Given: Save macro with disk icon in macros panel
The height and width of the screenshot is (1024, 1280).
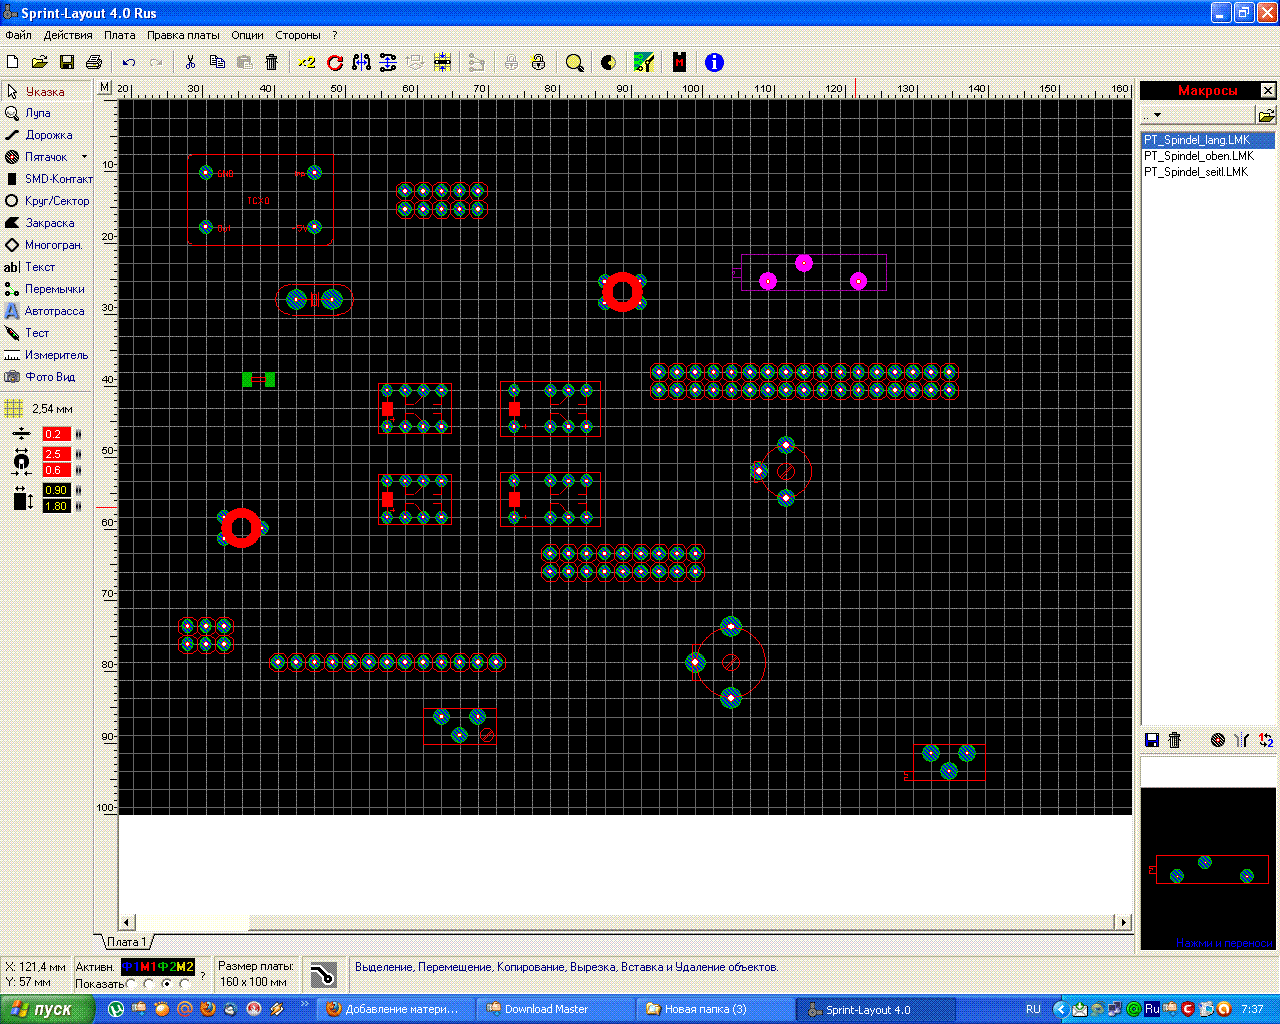Looking at the screenshot, I should tap(1152, 740).
